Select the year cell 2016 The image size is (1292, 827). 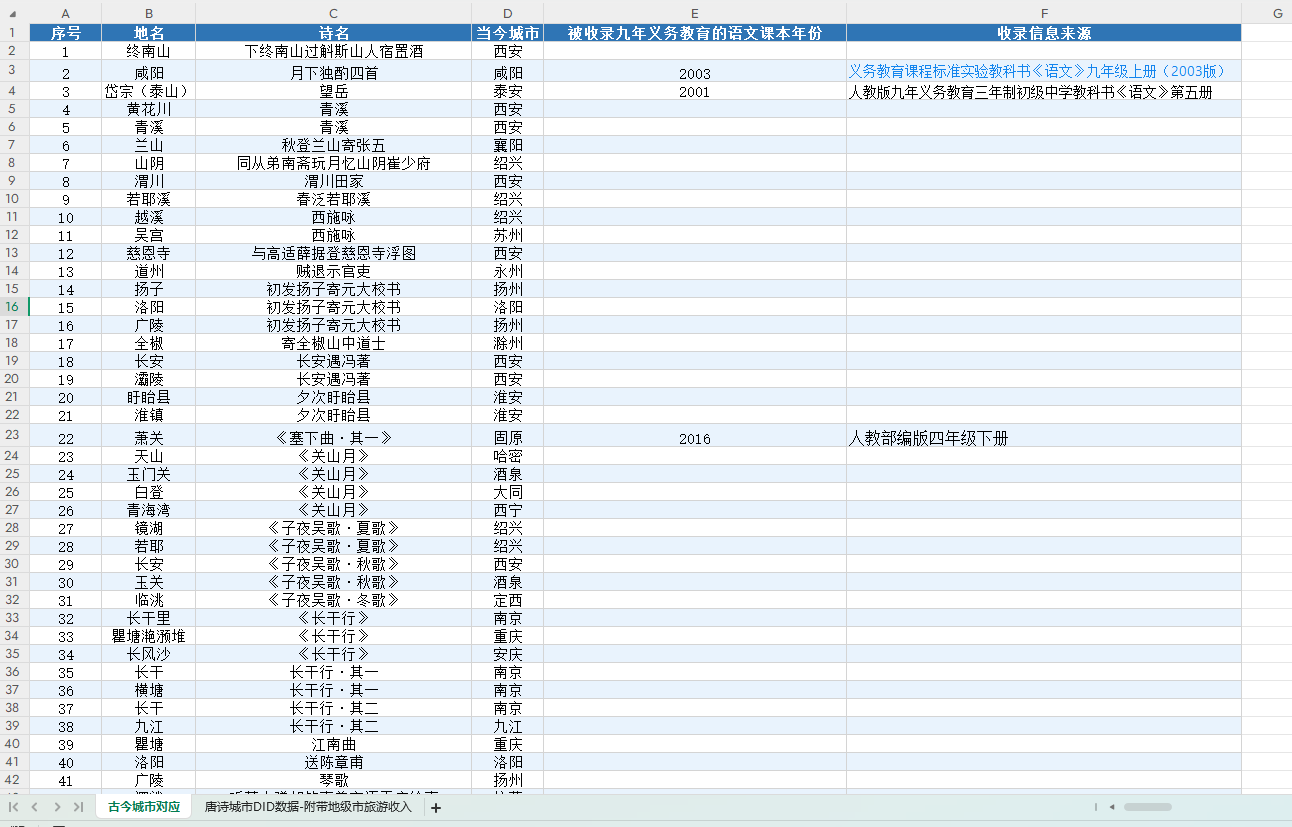click(695, 438)
